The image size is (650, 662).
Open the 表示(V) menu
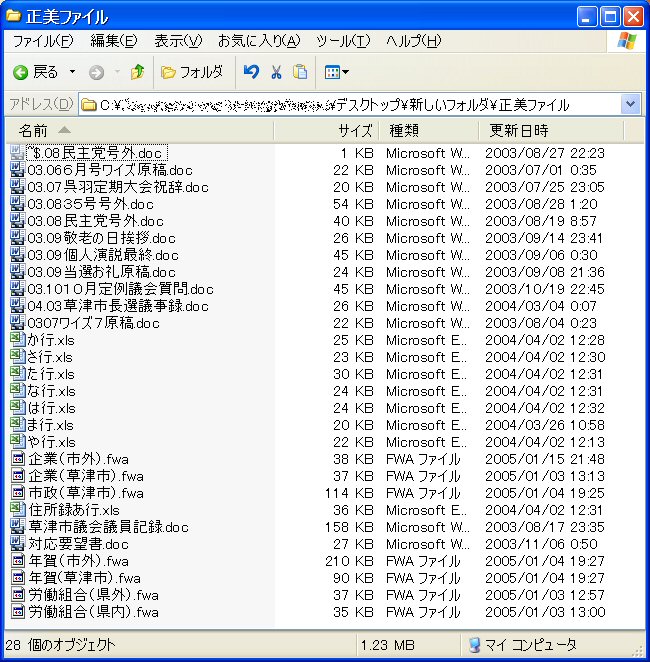(177, 41)
